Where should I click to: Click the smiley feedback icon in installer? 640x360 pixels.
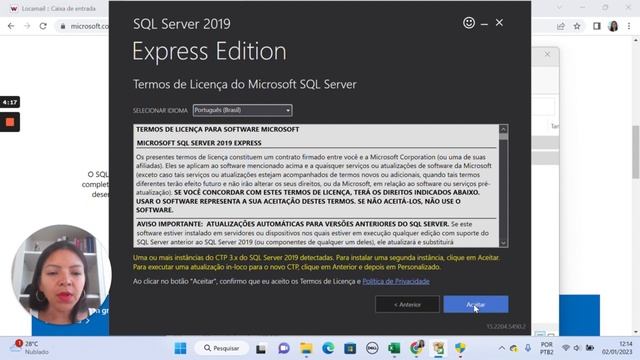[469, 23]
